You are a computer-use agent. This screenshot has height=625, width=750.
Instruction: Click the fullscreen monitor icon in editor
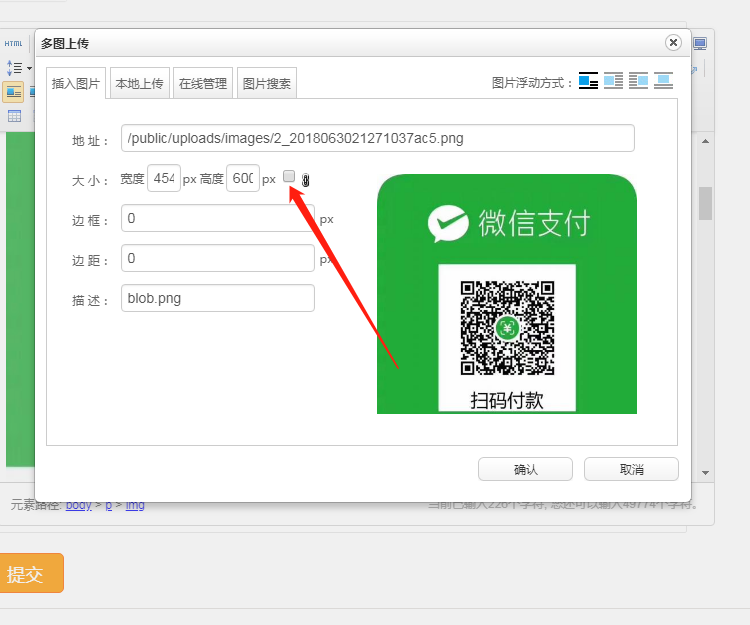click(x=700, y=44)
